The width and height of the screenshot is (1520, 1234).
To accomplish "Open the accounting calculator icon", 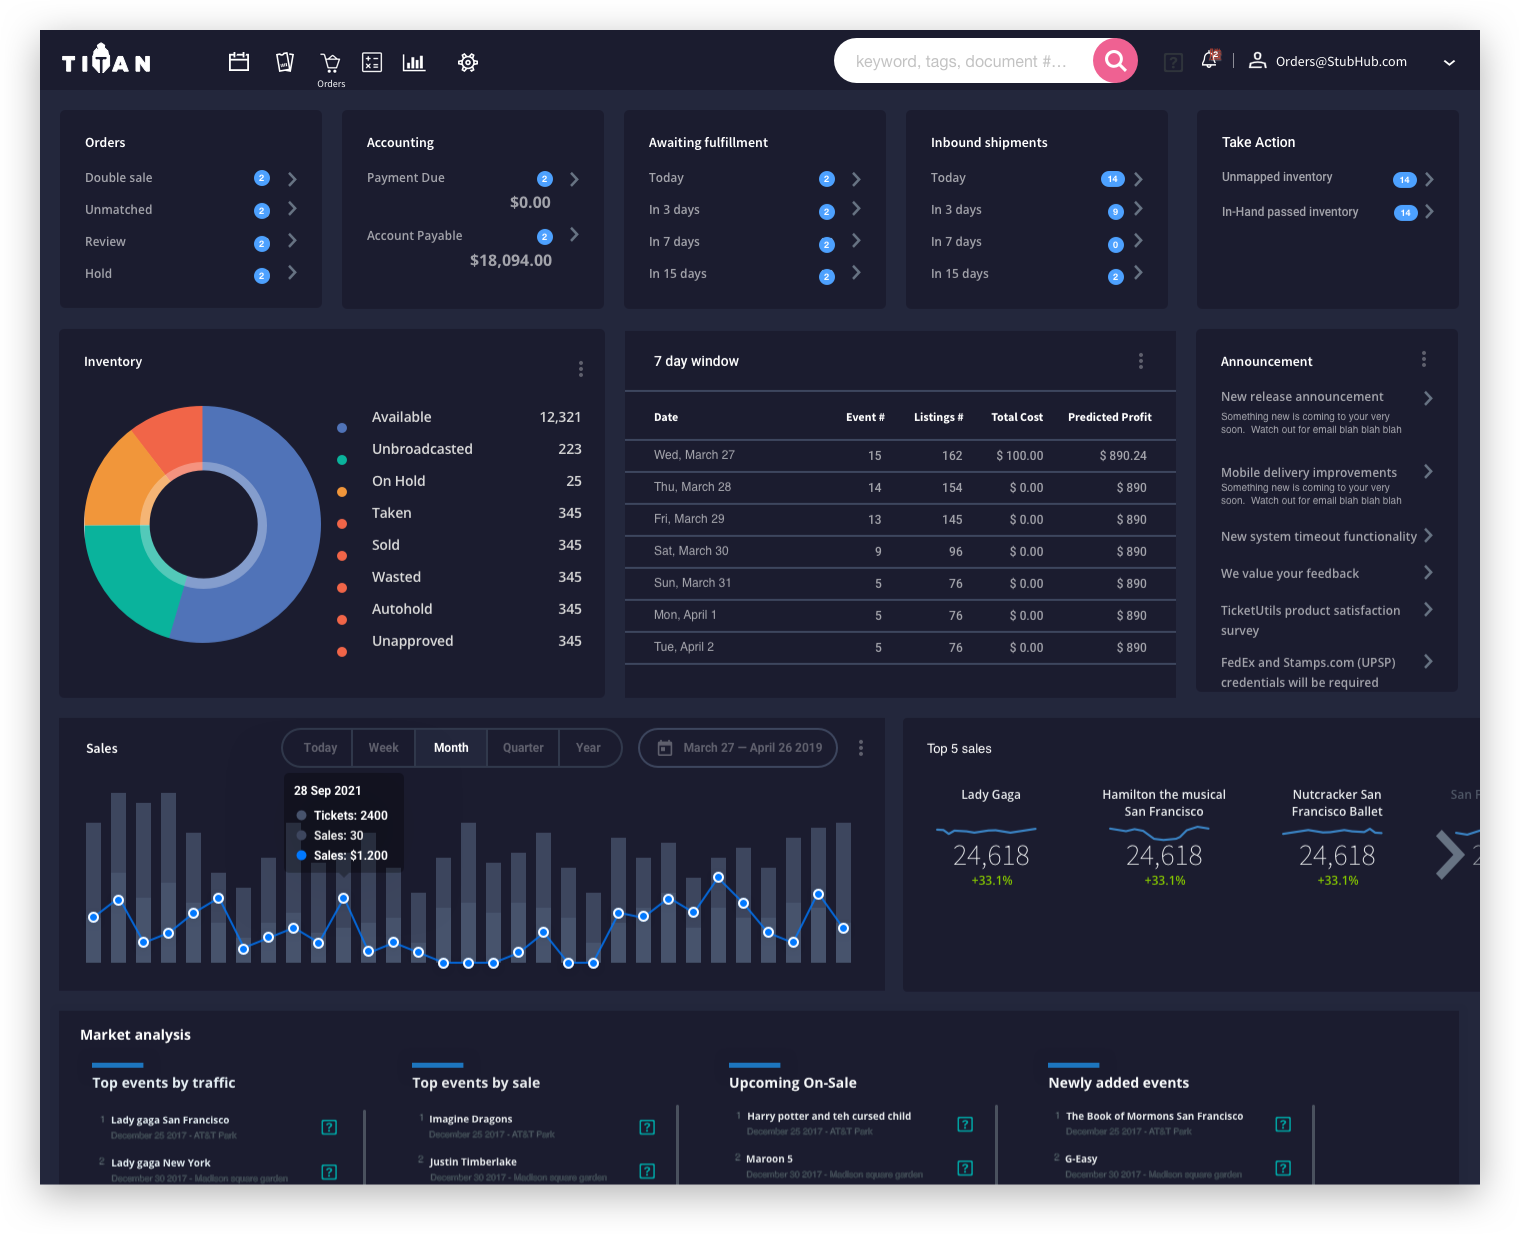I will 372,62.
